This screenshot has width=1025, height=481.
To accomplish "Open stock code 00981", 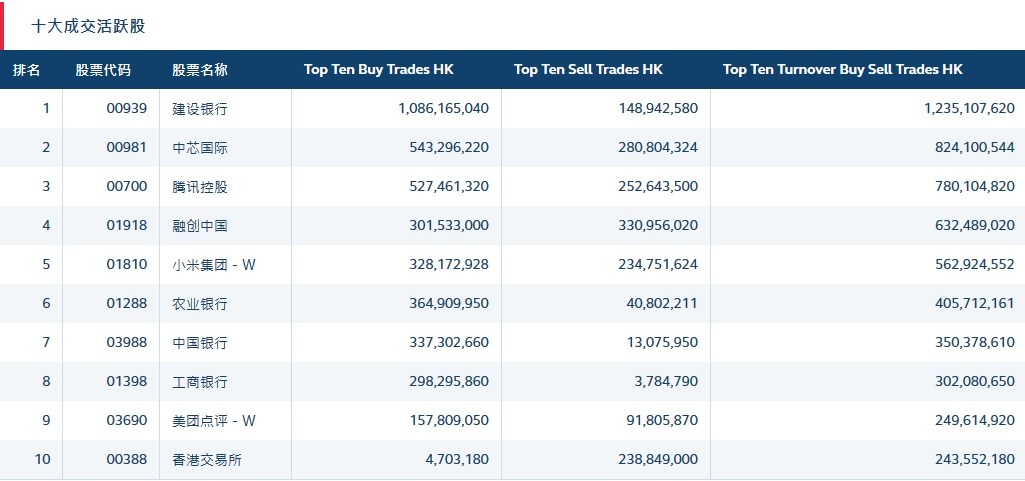I will [127, 148].
